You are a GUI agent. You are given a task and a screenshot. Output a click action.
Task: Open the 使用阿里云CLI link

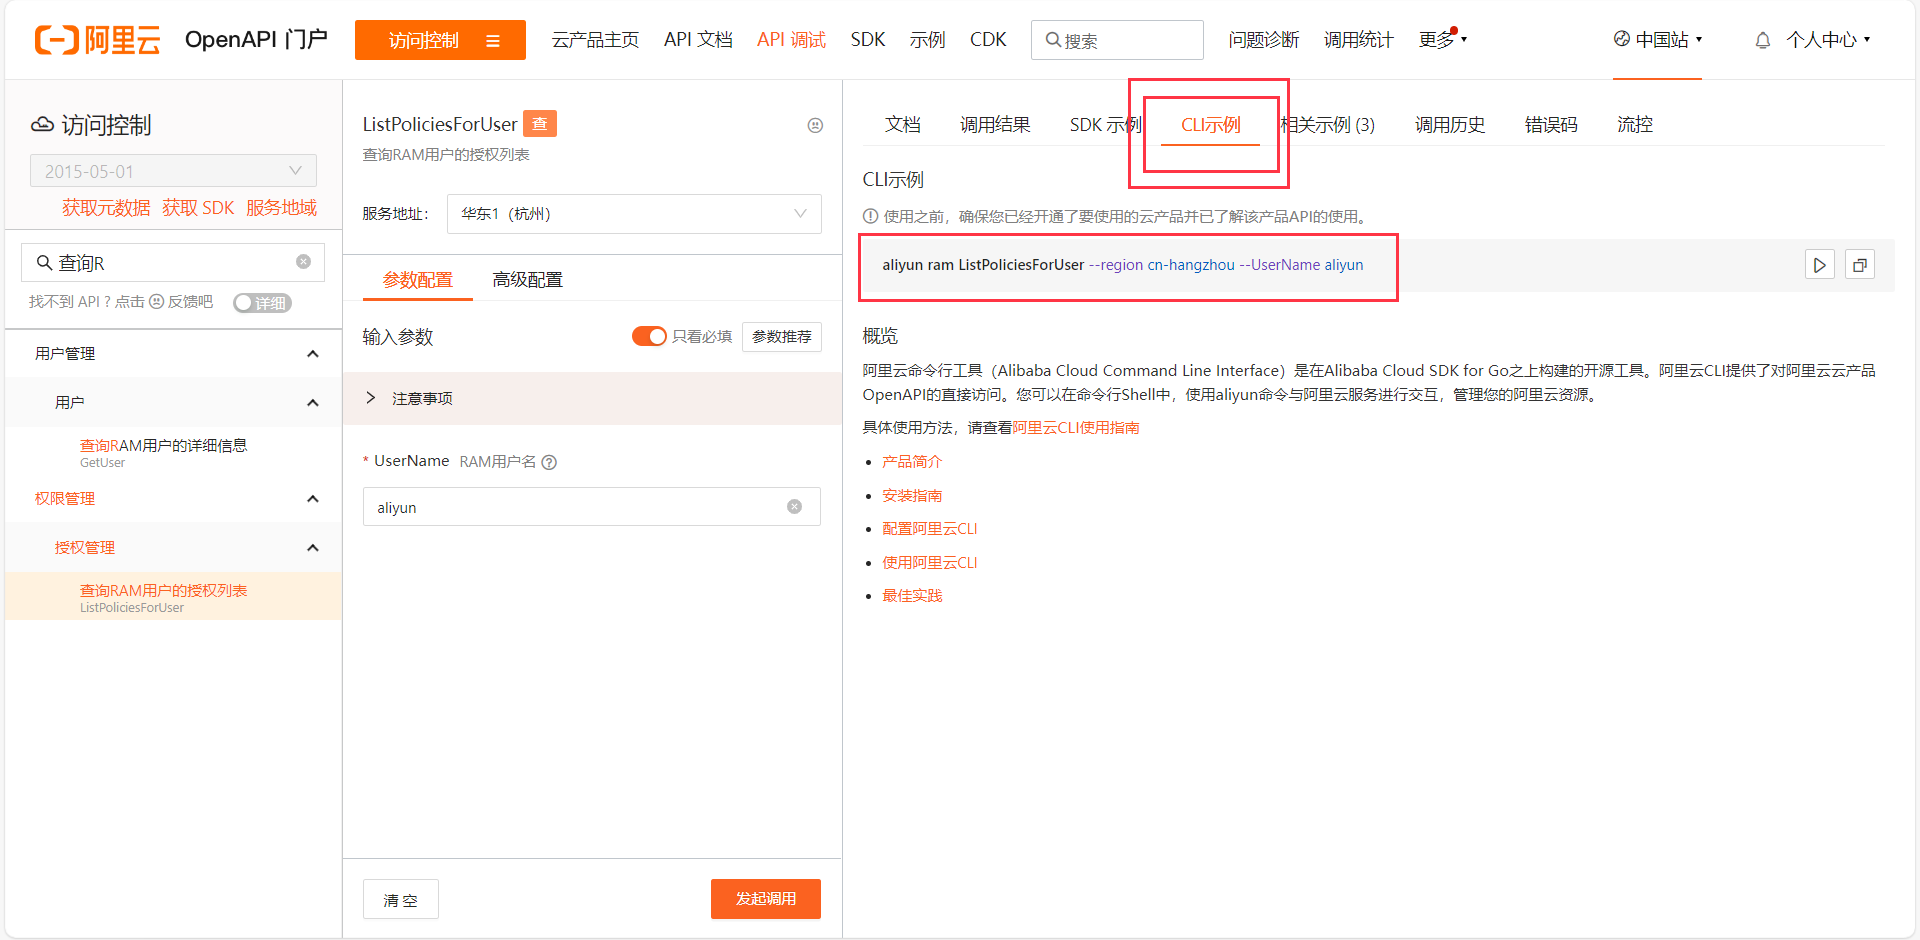click(929, 563)
